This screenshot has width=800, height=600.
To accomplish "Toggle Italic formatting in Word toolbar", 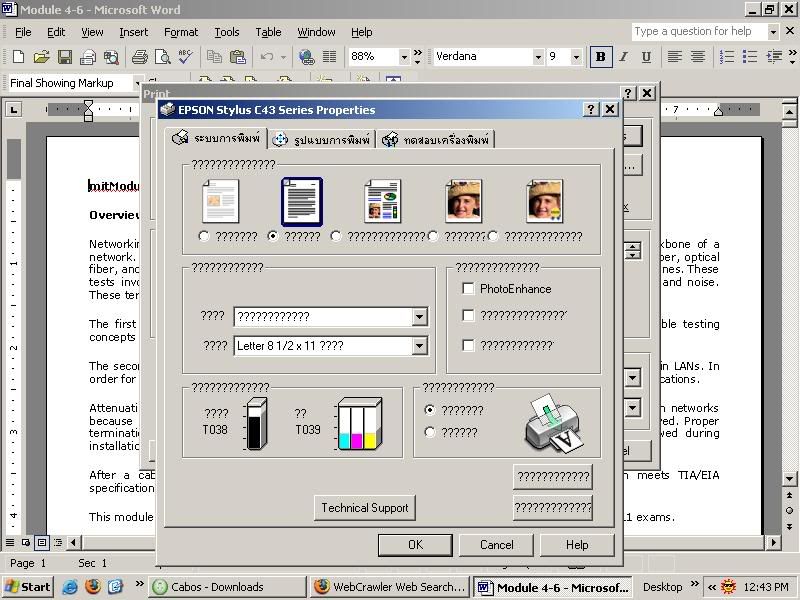I will click(623, 57).
